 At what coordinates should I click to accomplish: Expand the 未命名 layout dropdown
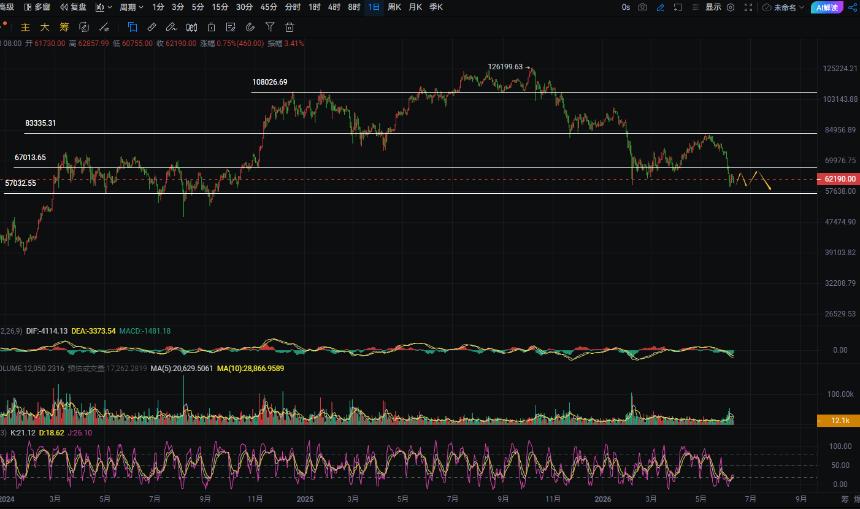[789, 7]
